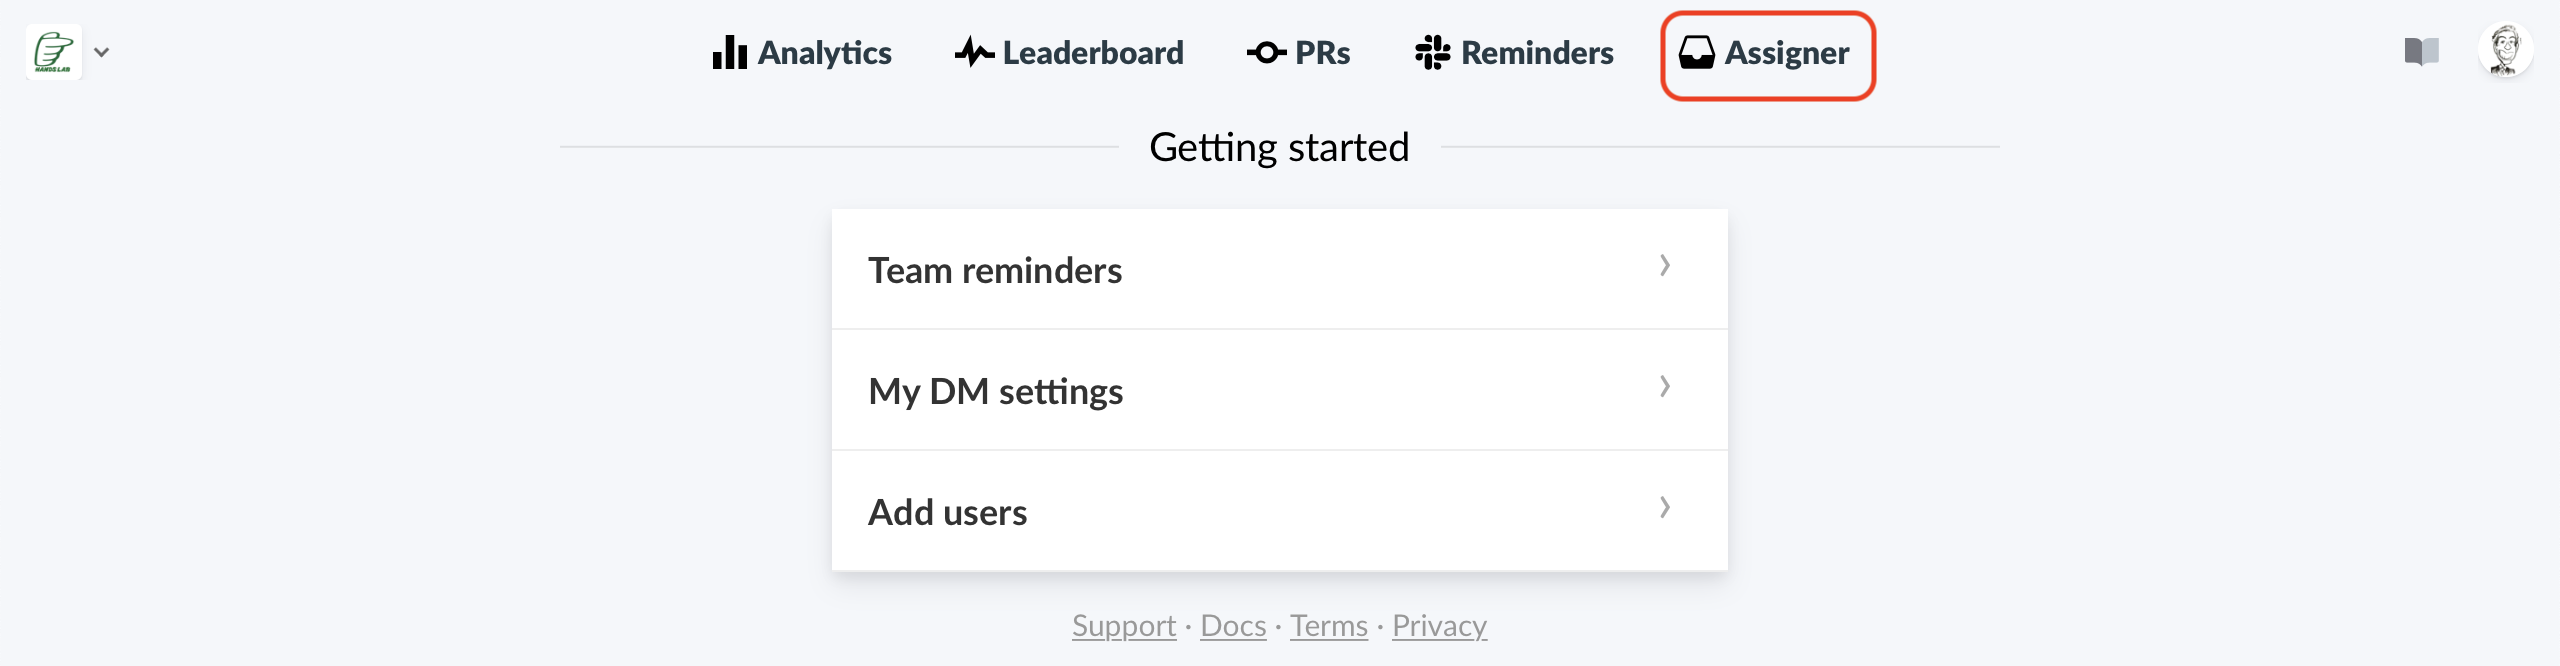Viewport: 2560px width, 666px height.
Task: Expand the My DM settings chevron
Action: (1664, 387)
